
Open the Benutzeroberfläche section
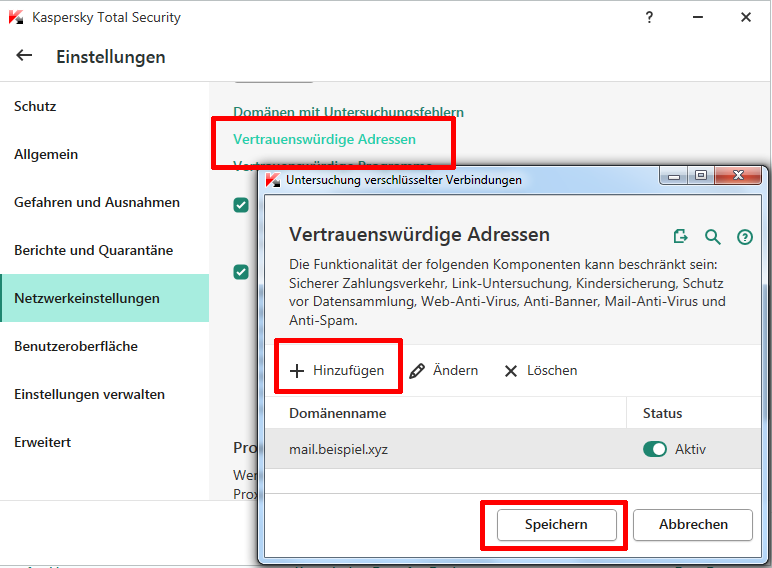point(104,346)
